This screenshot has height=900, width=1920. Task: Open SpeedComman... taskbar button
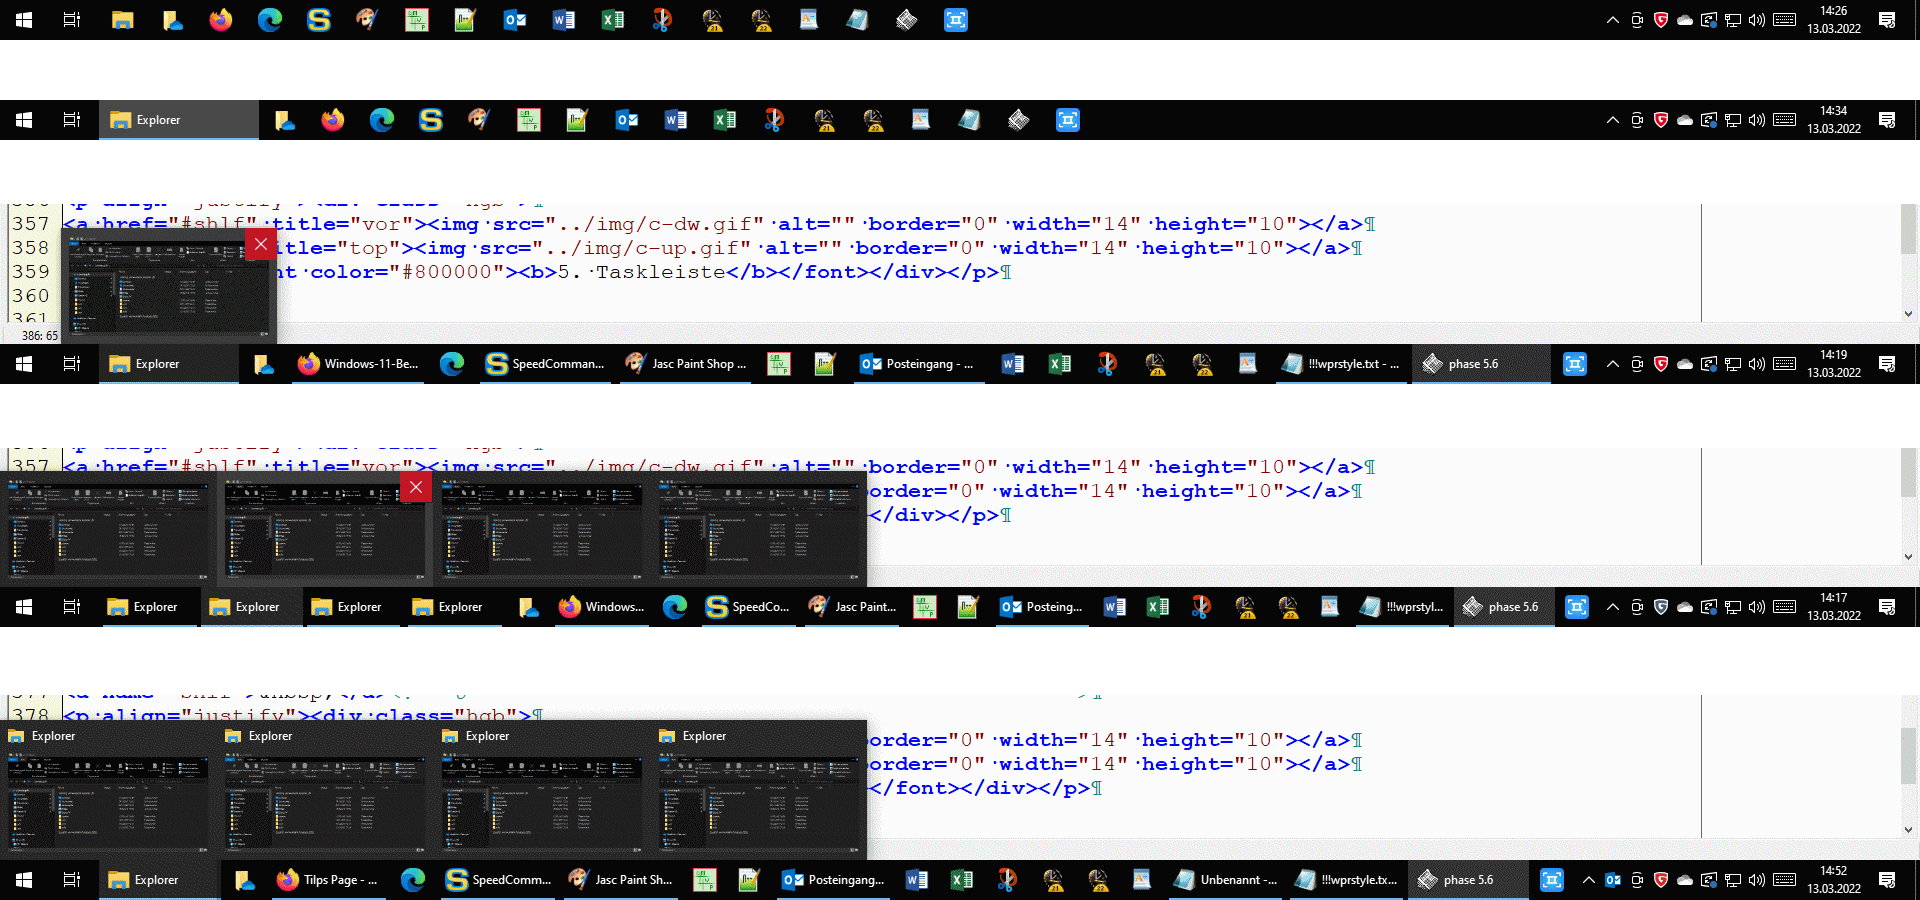click(545, 364)
